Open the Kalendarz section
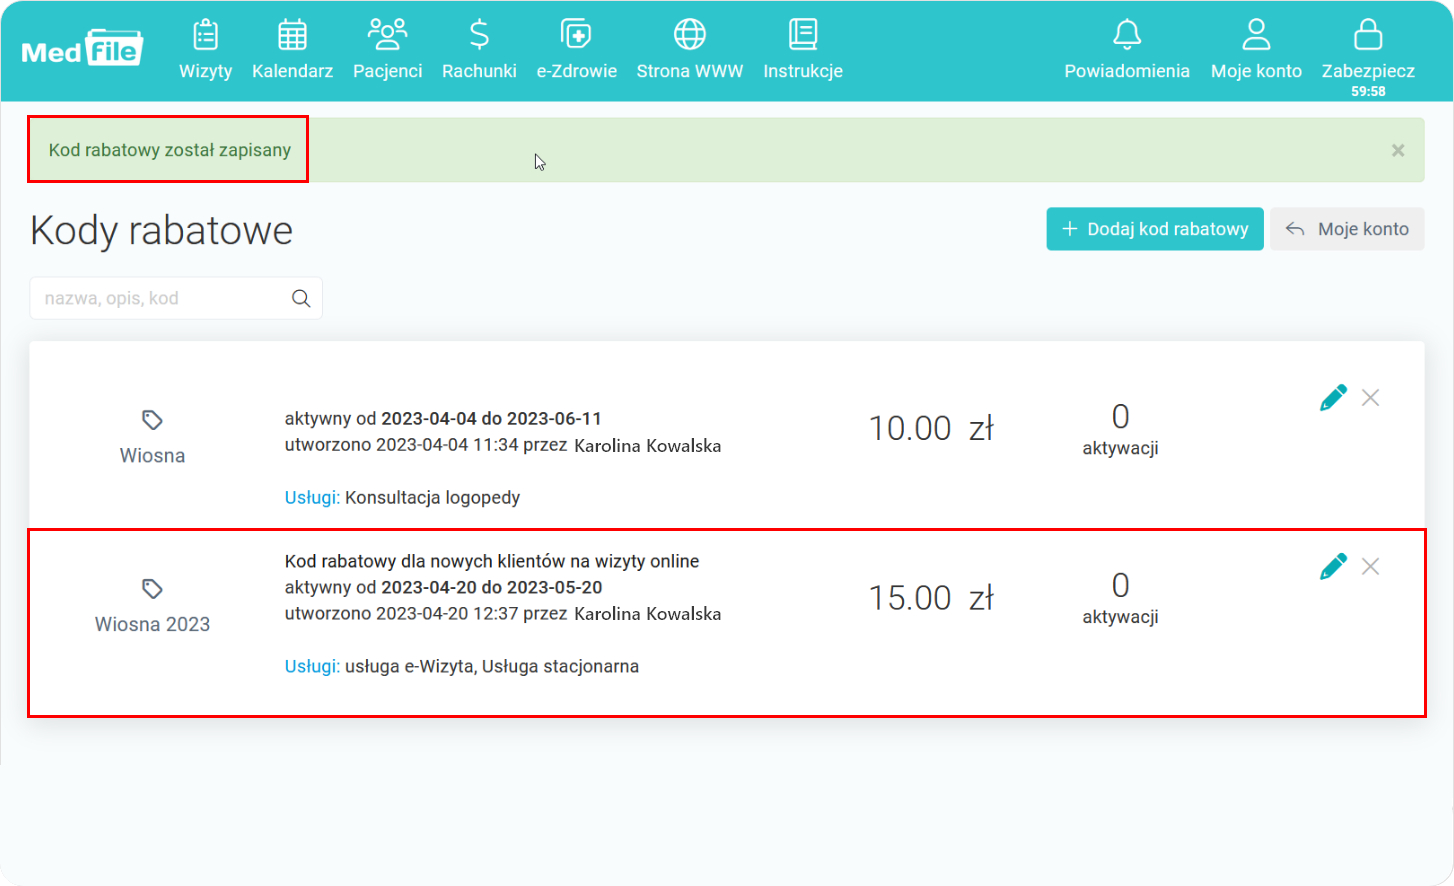The image size is (1454, 886). (292, 50)
